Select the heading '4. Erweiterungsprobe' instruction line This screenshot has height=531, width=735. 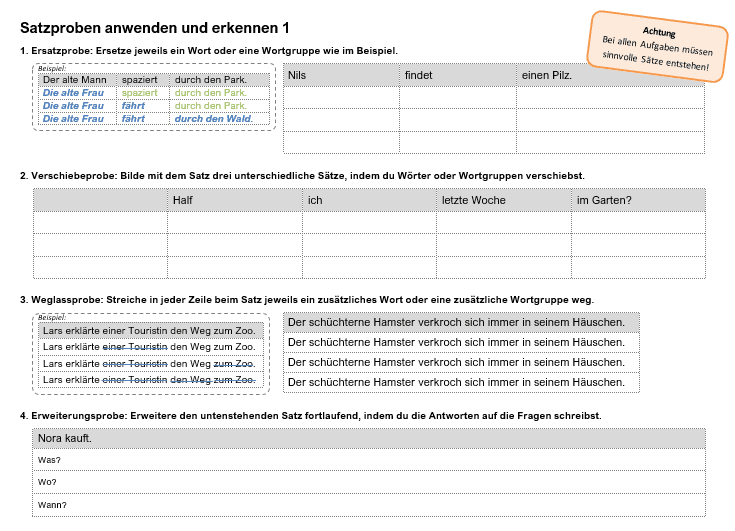click(311, 416)
